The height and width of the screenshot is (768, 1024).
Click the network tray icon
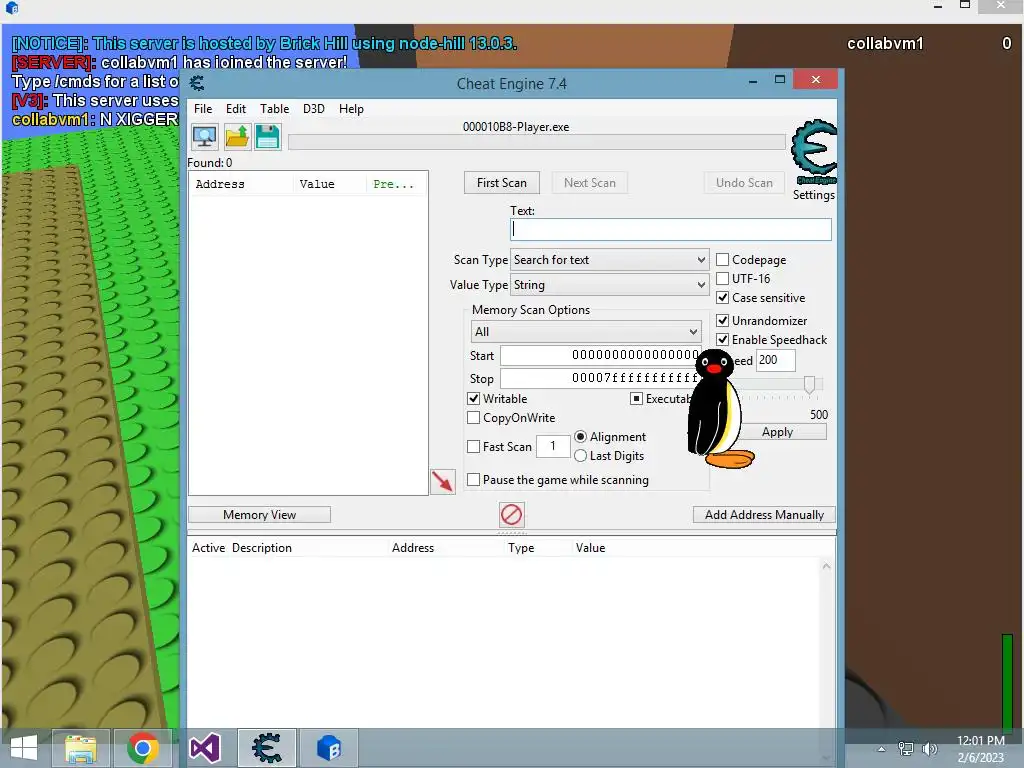click(906, 749)
